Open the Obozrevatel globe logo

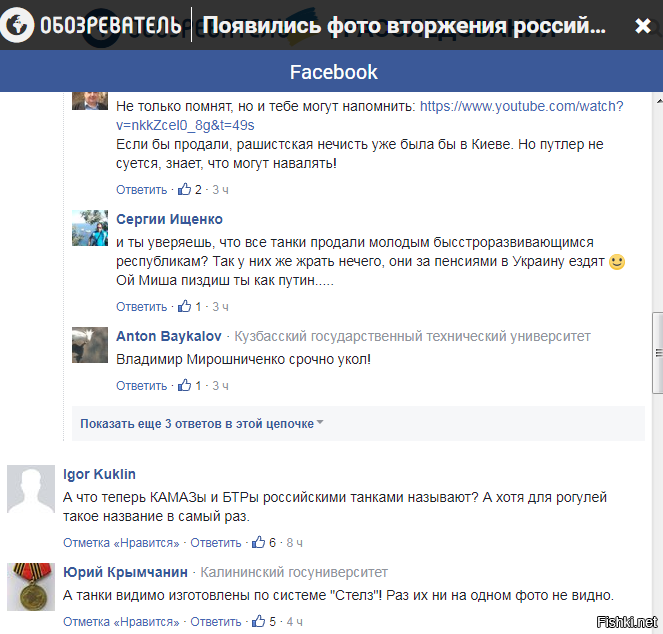click(x=16, y=25)
